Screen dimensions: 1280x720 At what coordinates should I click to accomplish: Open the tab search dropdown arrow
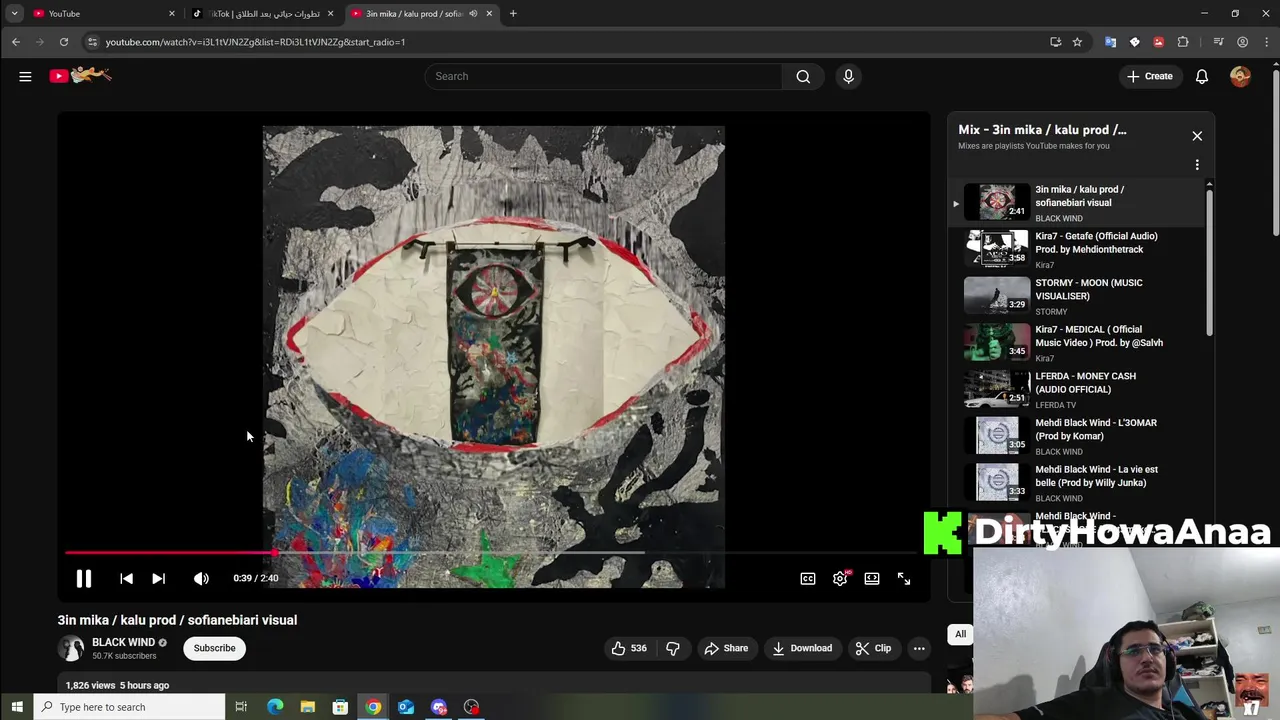coord(14,13)
